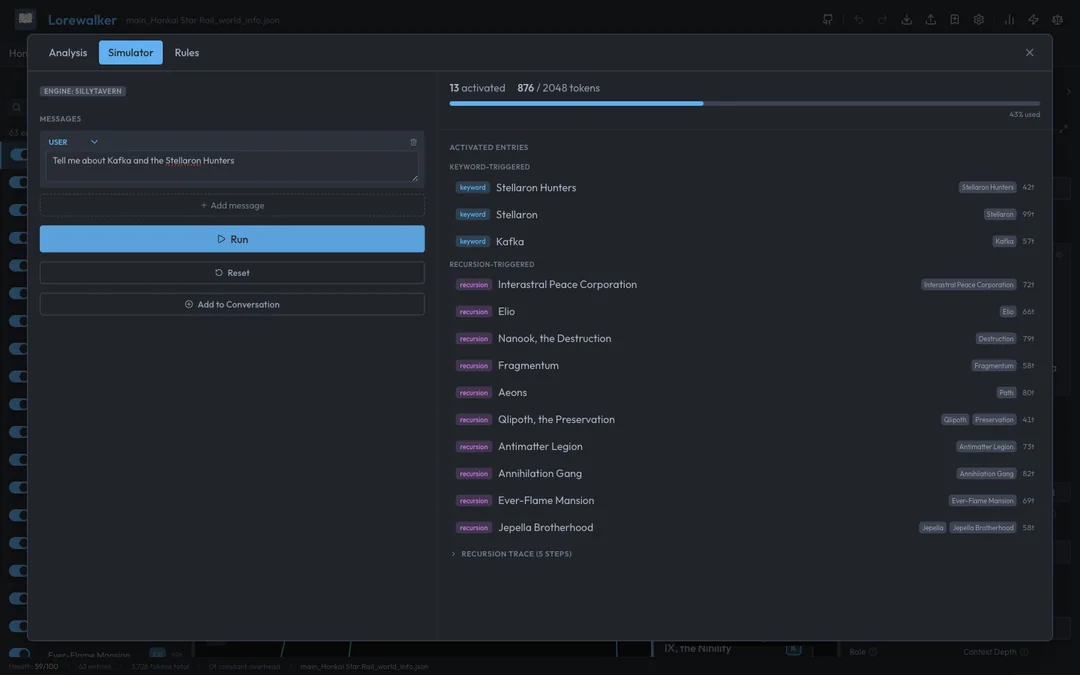Image resolution: width=1080 pixels, height=675 pixels.
Task: Click the download icon in top toolbar
Action: click(906, 20)
